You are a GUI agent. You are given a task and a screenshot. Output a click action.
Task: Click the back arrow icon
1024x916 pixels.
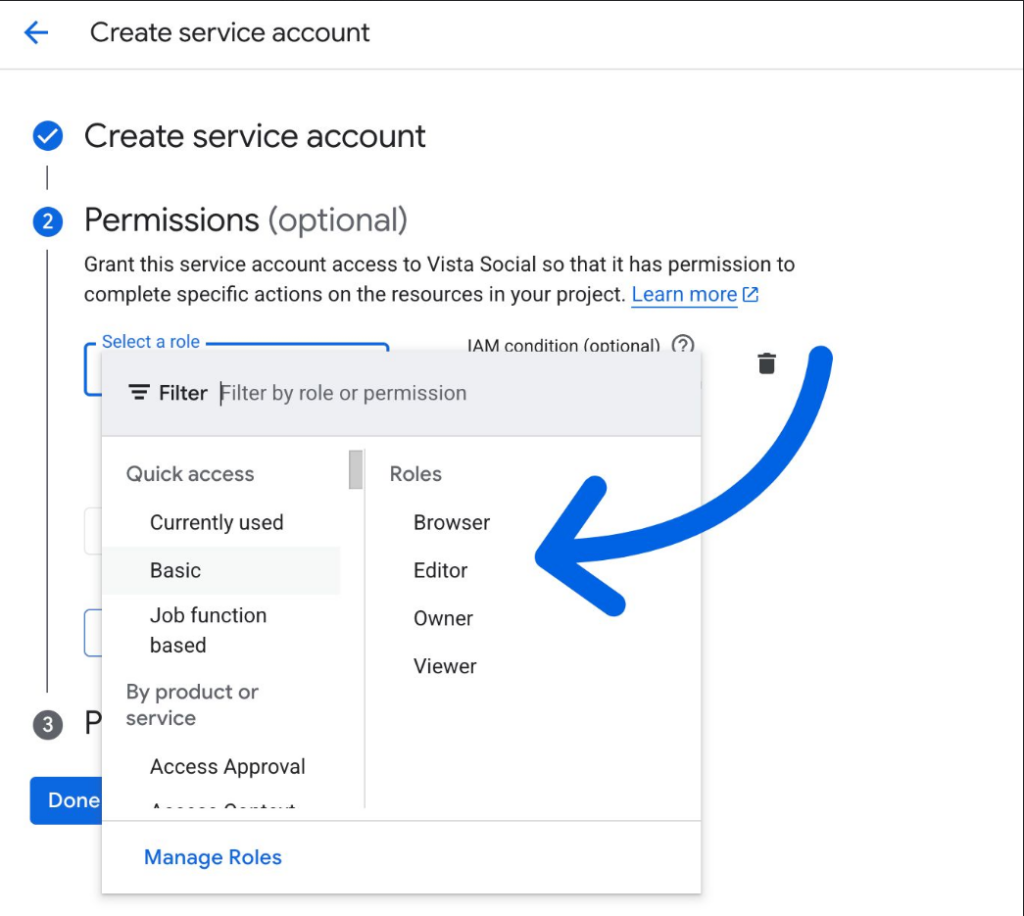36,33
